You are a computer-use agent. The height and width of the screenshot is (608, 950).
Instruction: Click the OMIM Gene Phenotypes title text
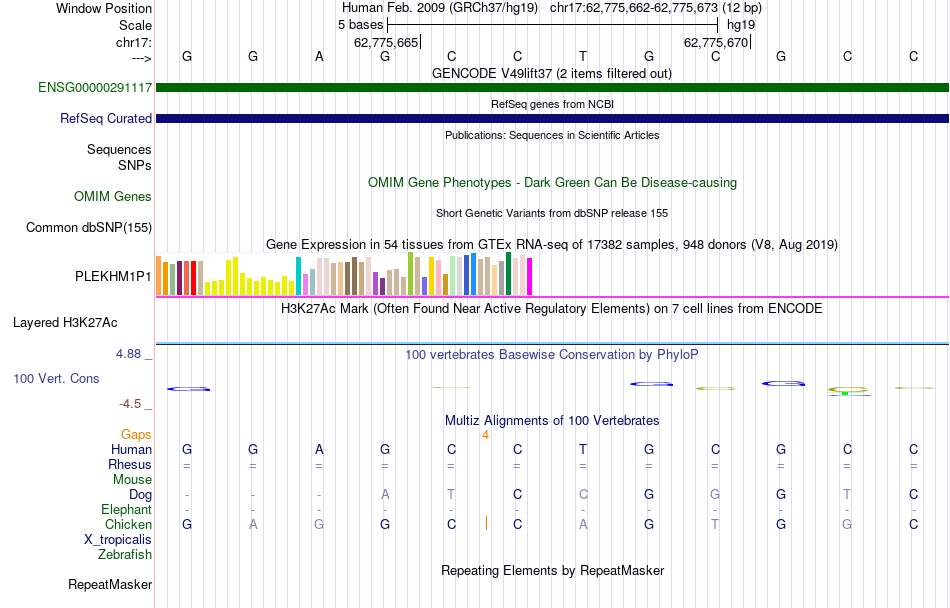click(552, 182)
